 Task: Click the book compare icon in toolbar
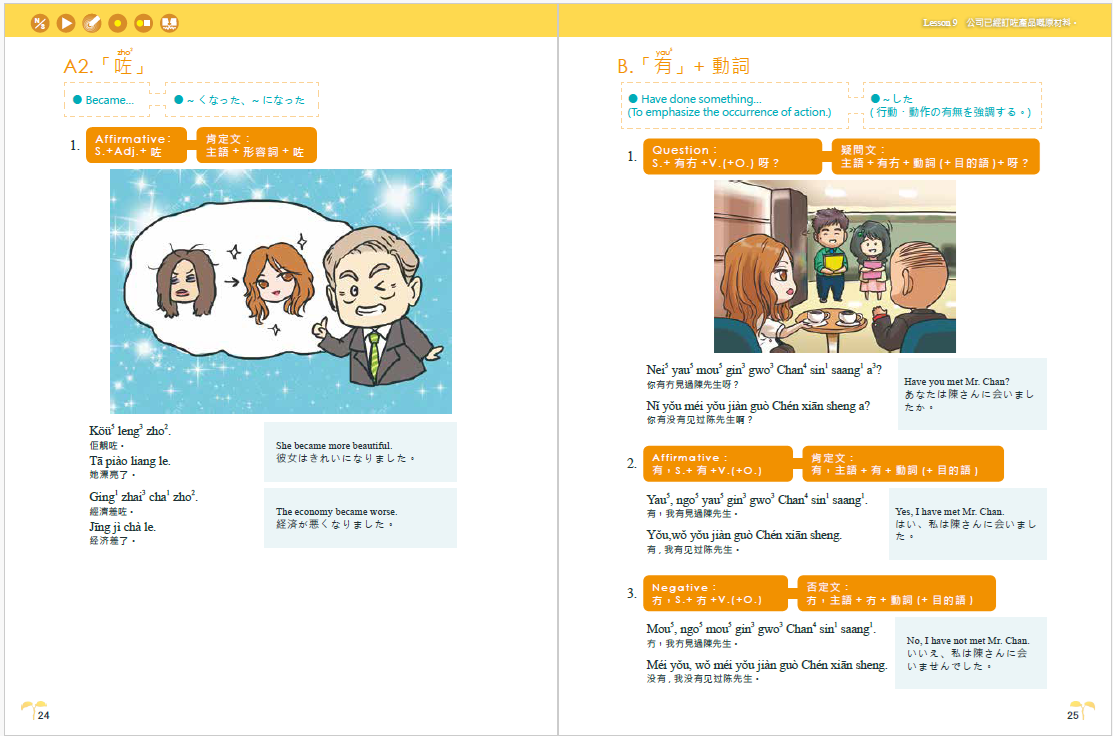click(170, 21)
